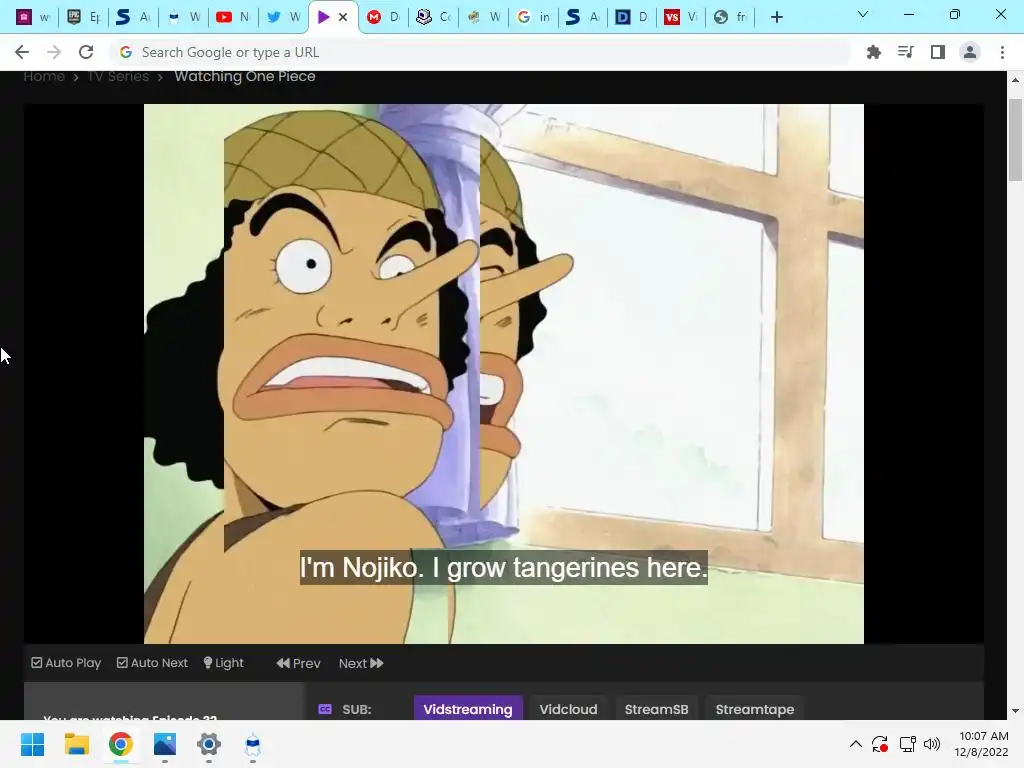Switch to the Epic Games tab
1024x768 pixels.
tap(84, 17)
